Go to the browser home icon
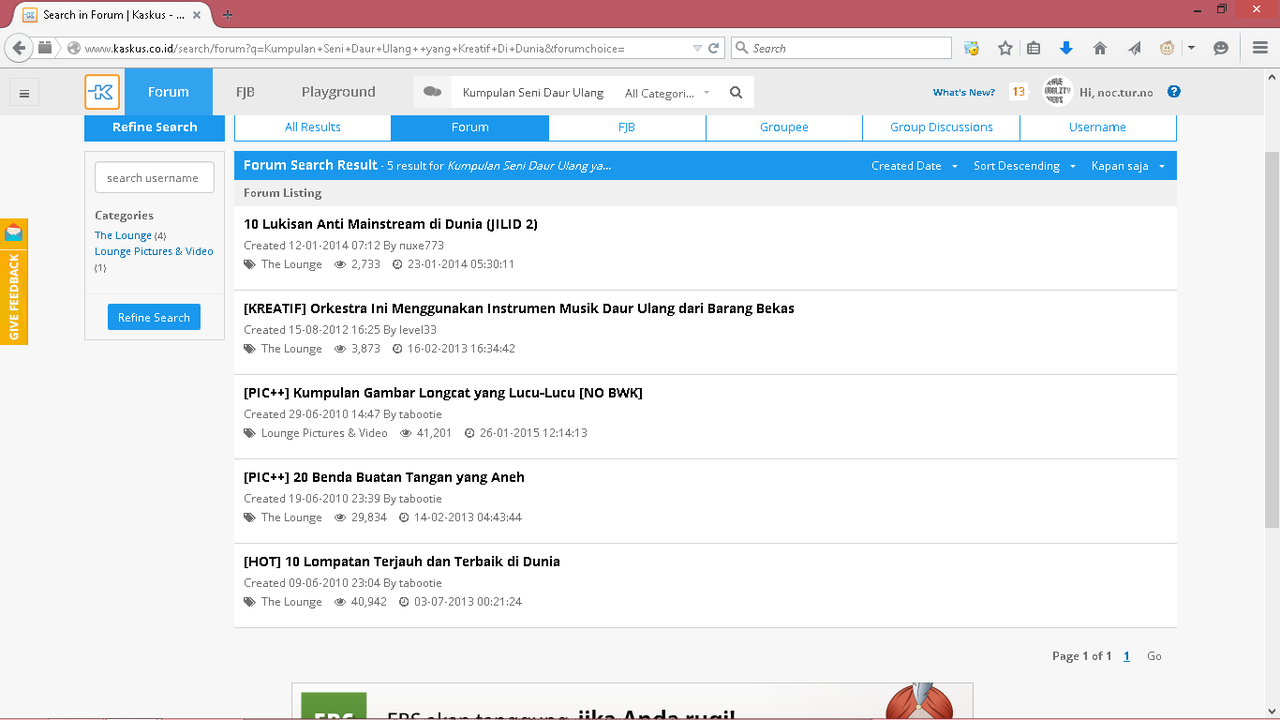This screenshot has height=720, width=1280. point(1100,48)
